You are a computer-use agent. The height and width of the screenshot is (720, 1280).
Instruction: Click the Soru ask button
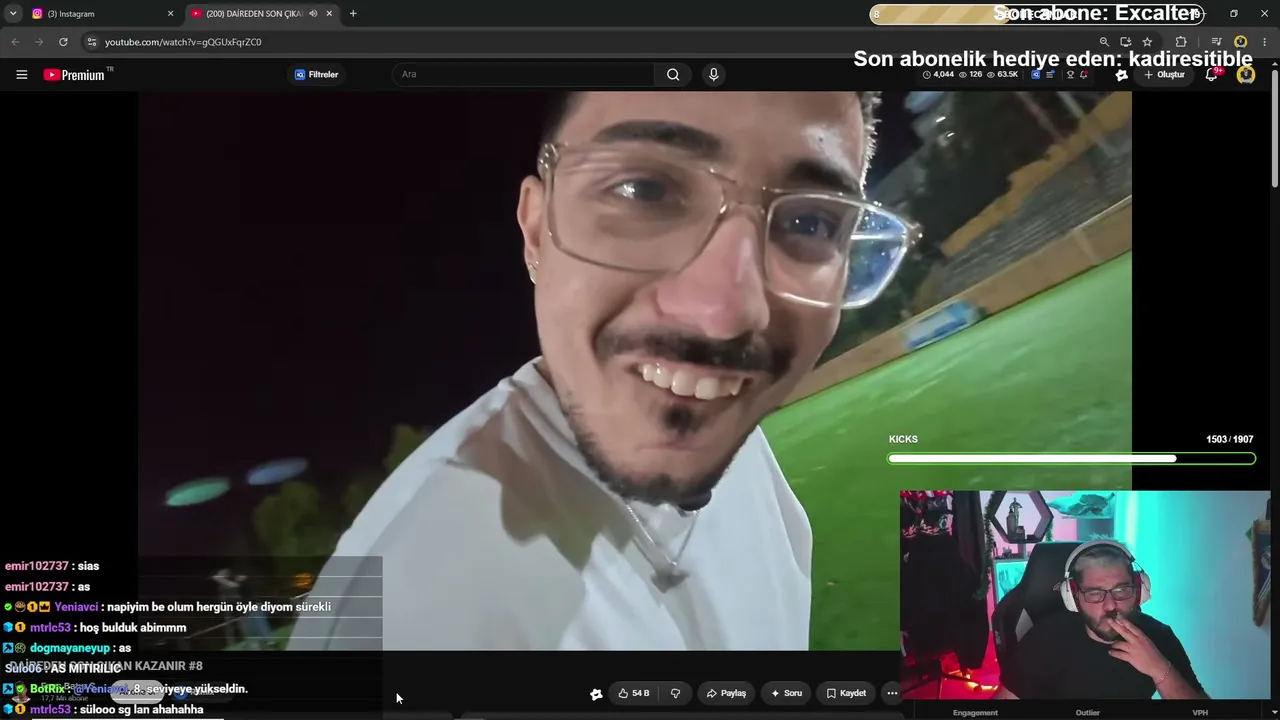tap(786, 694)
